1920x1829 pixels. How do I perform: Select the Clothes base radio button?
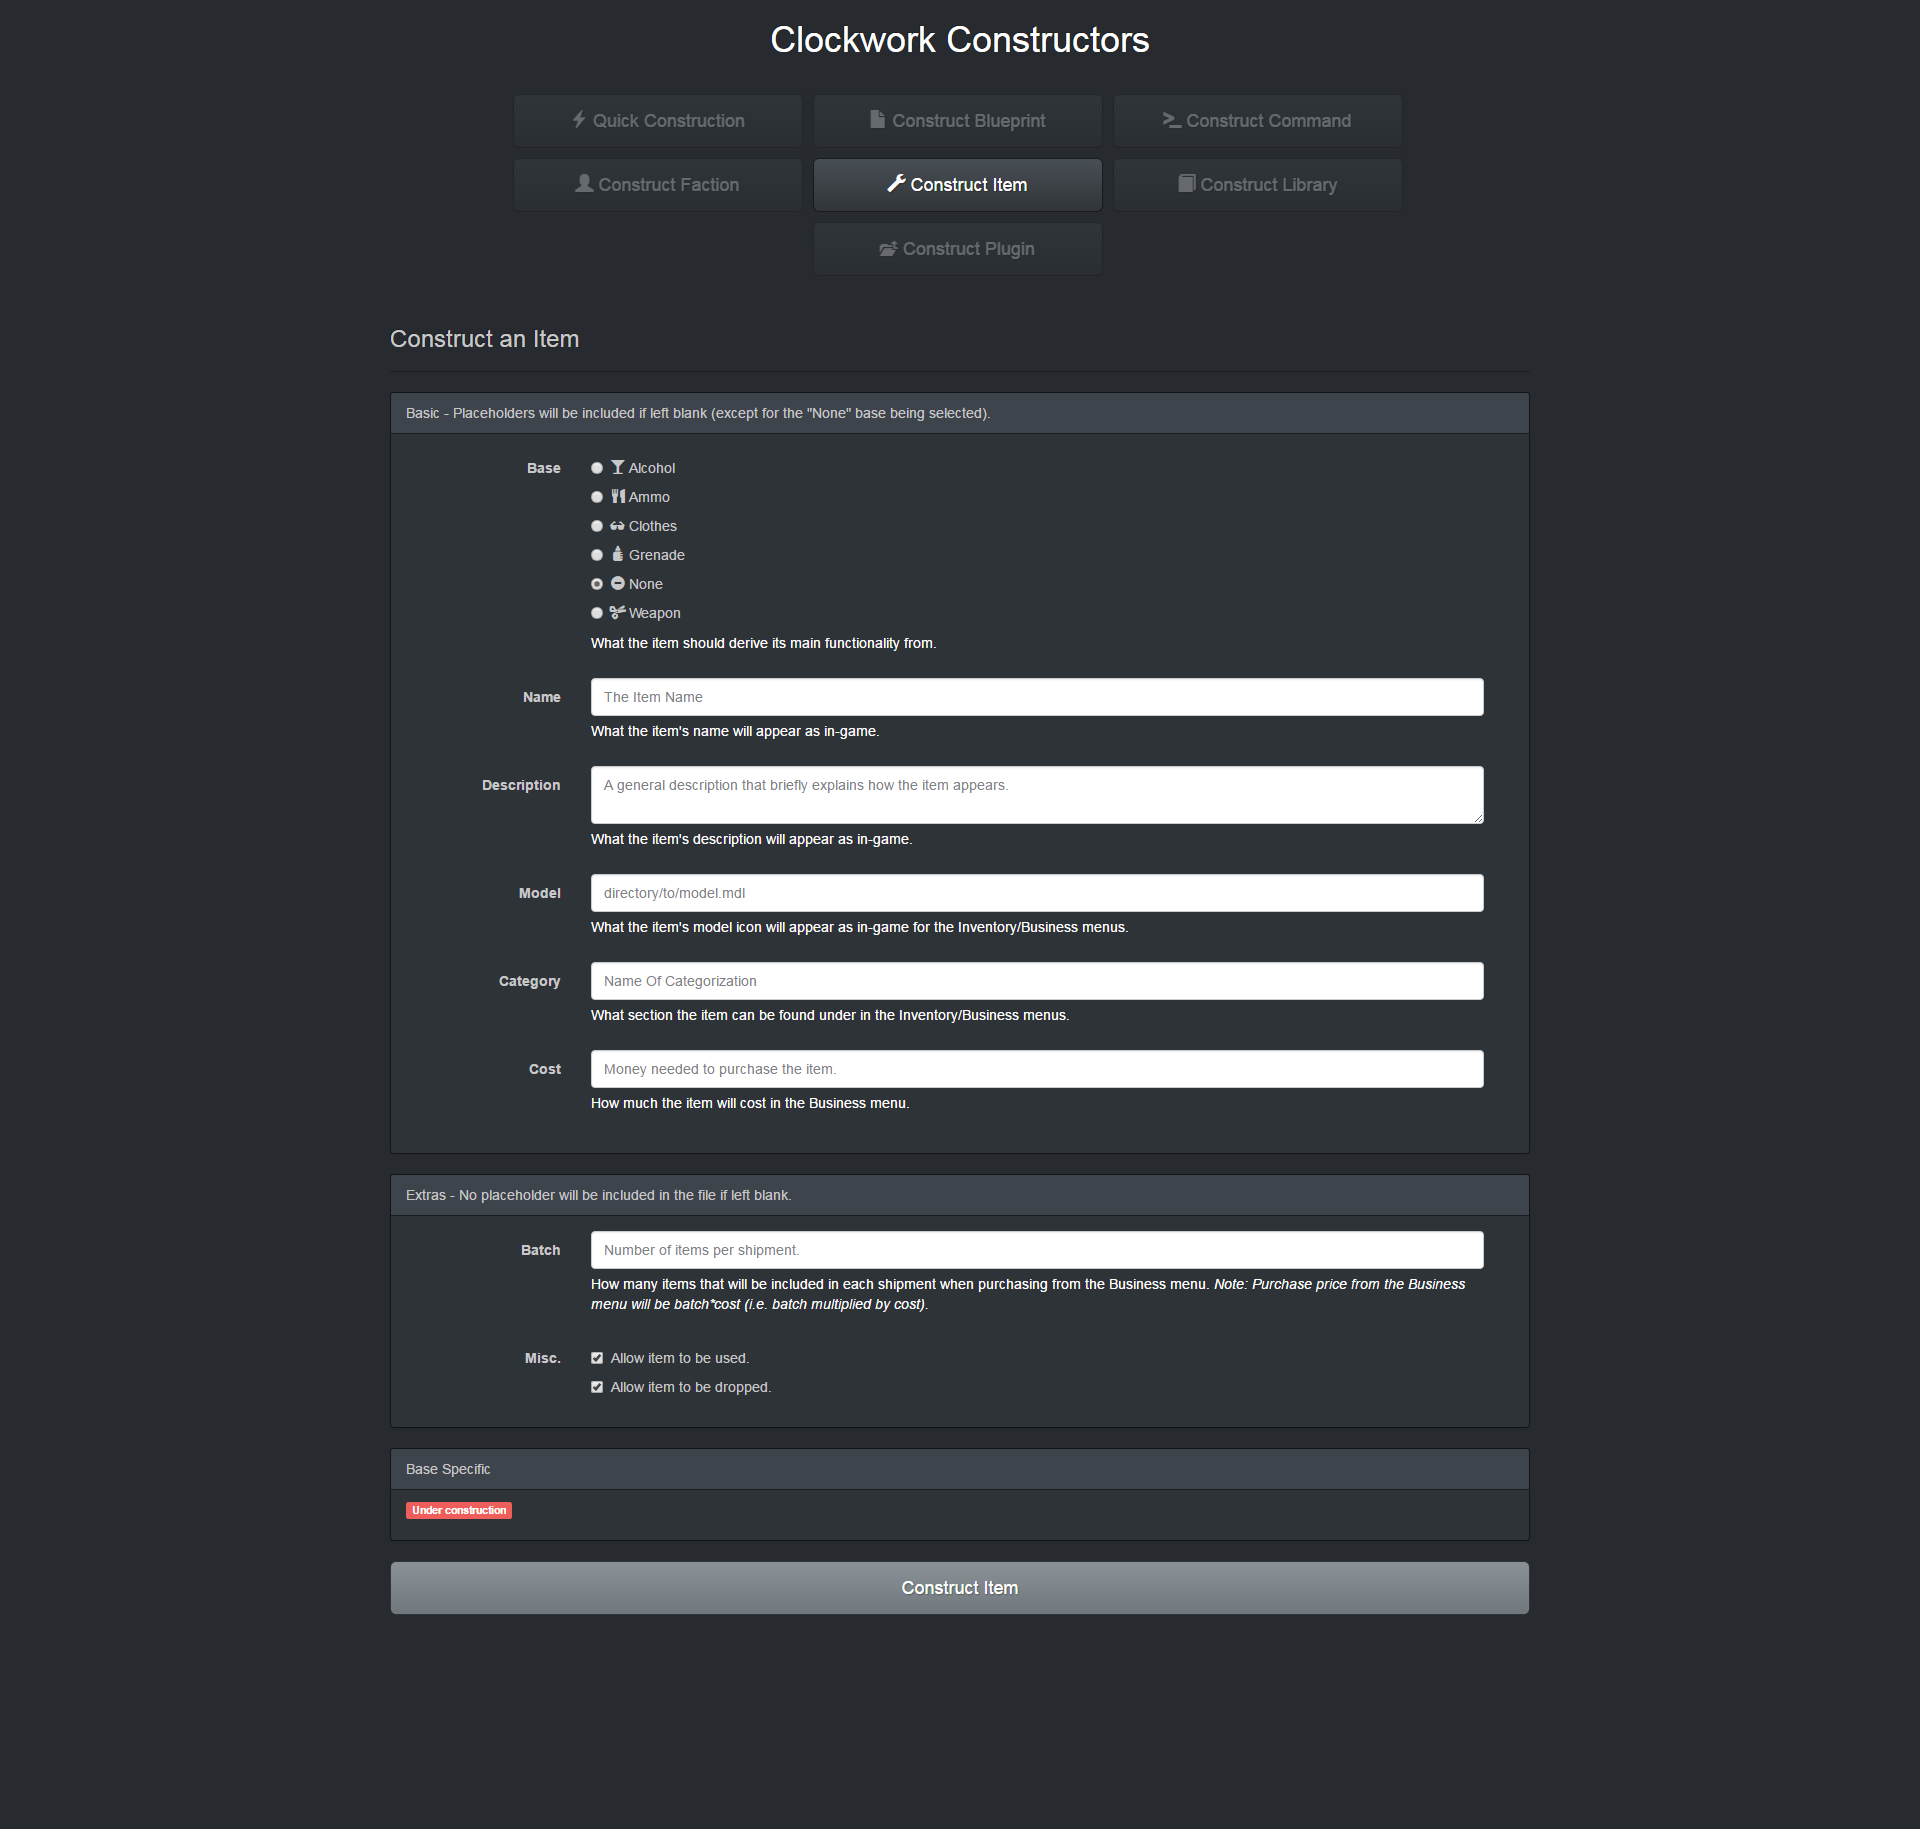597,526
